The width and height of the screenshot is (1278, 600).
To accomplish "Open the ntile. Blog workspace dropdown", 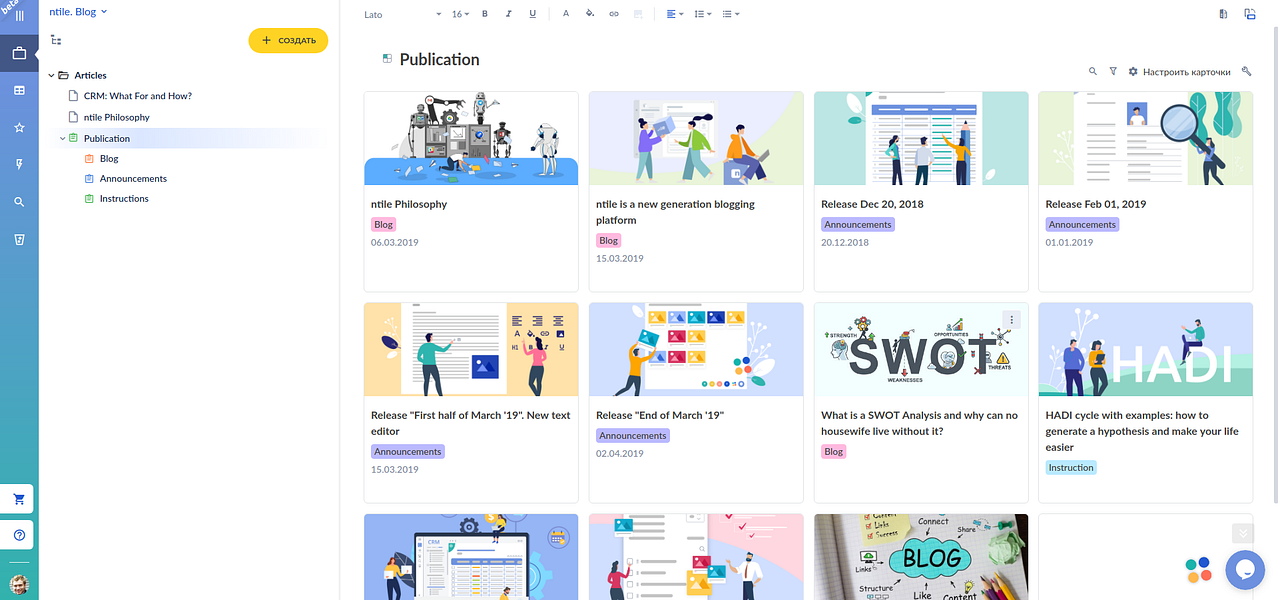I will (x=79, y=12).
